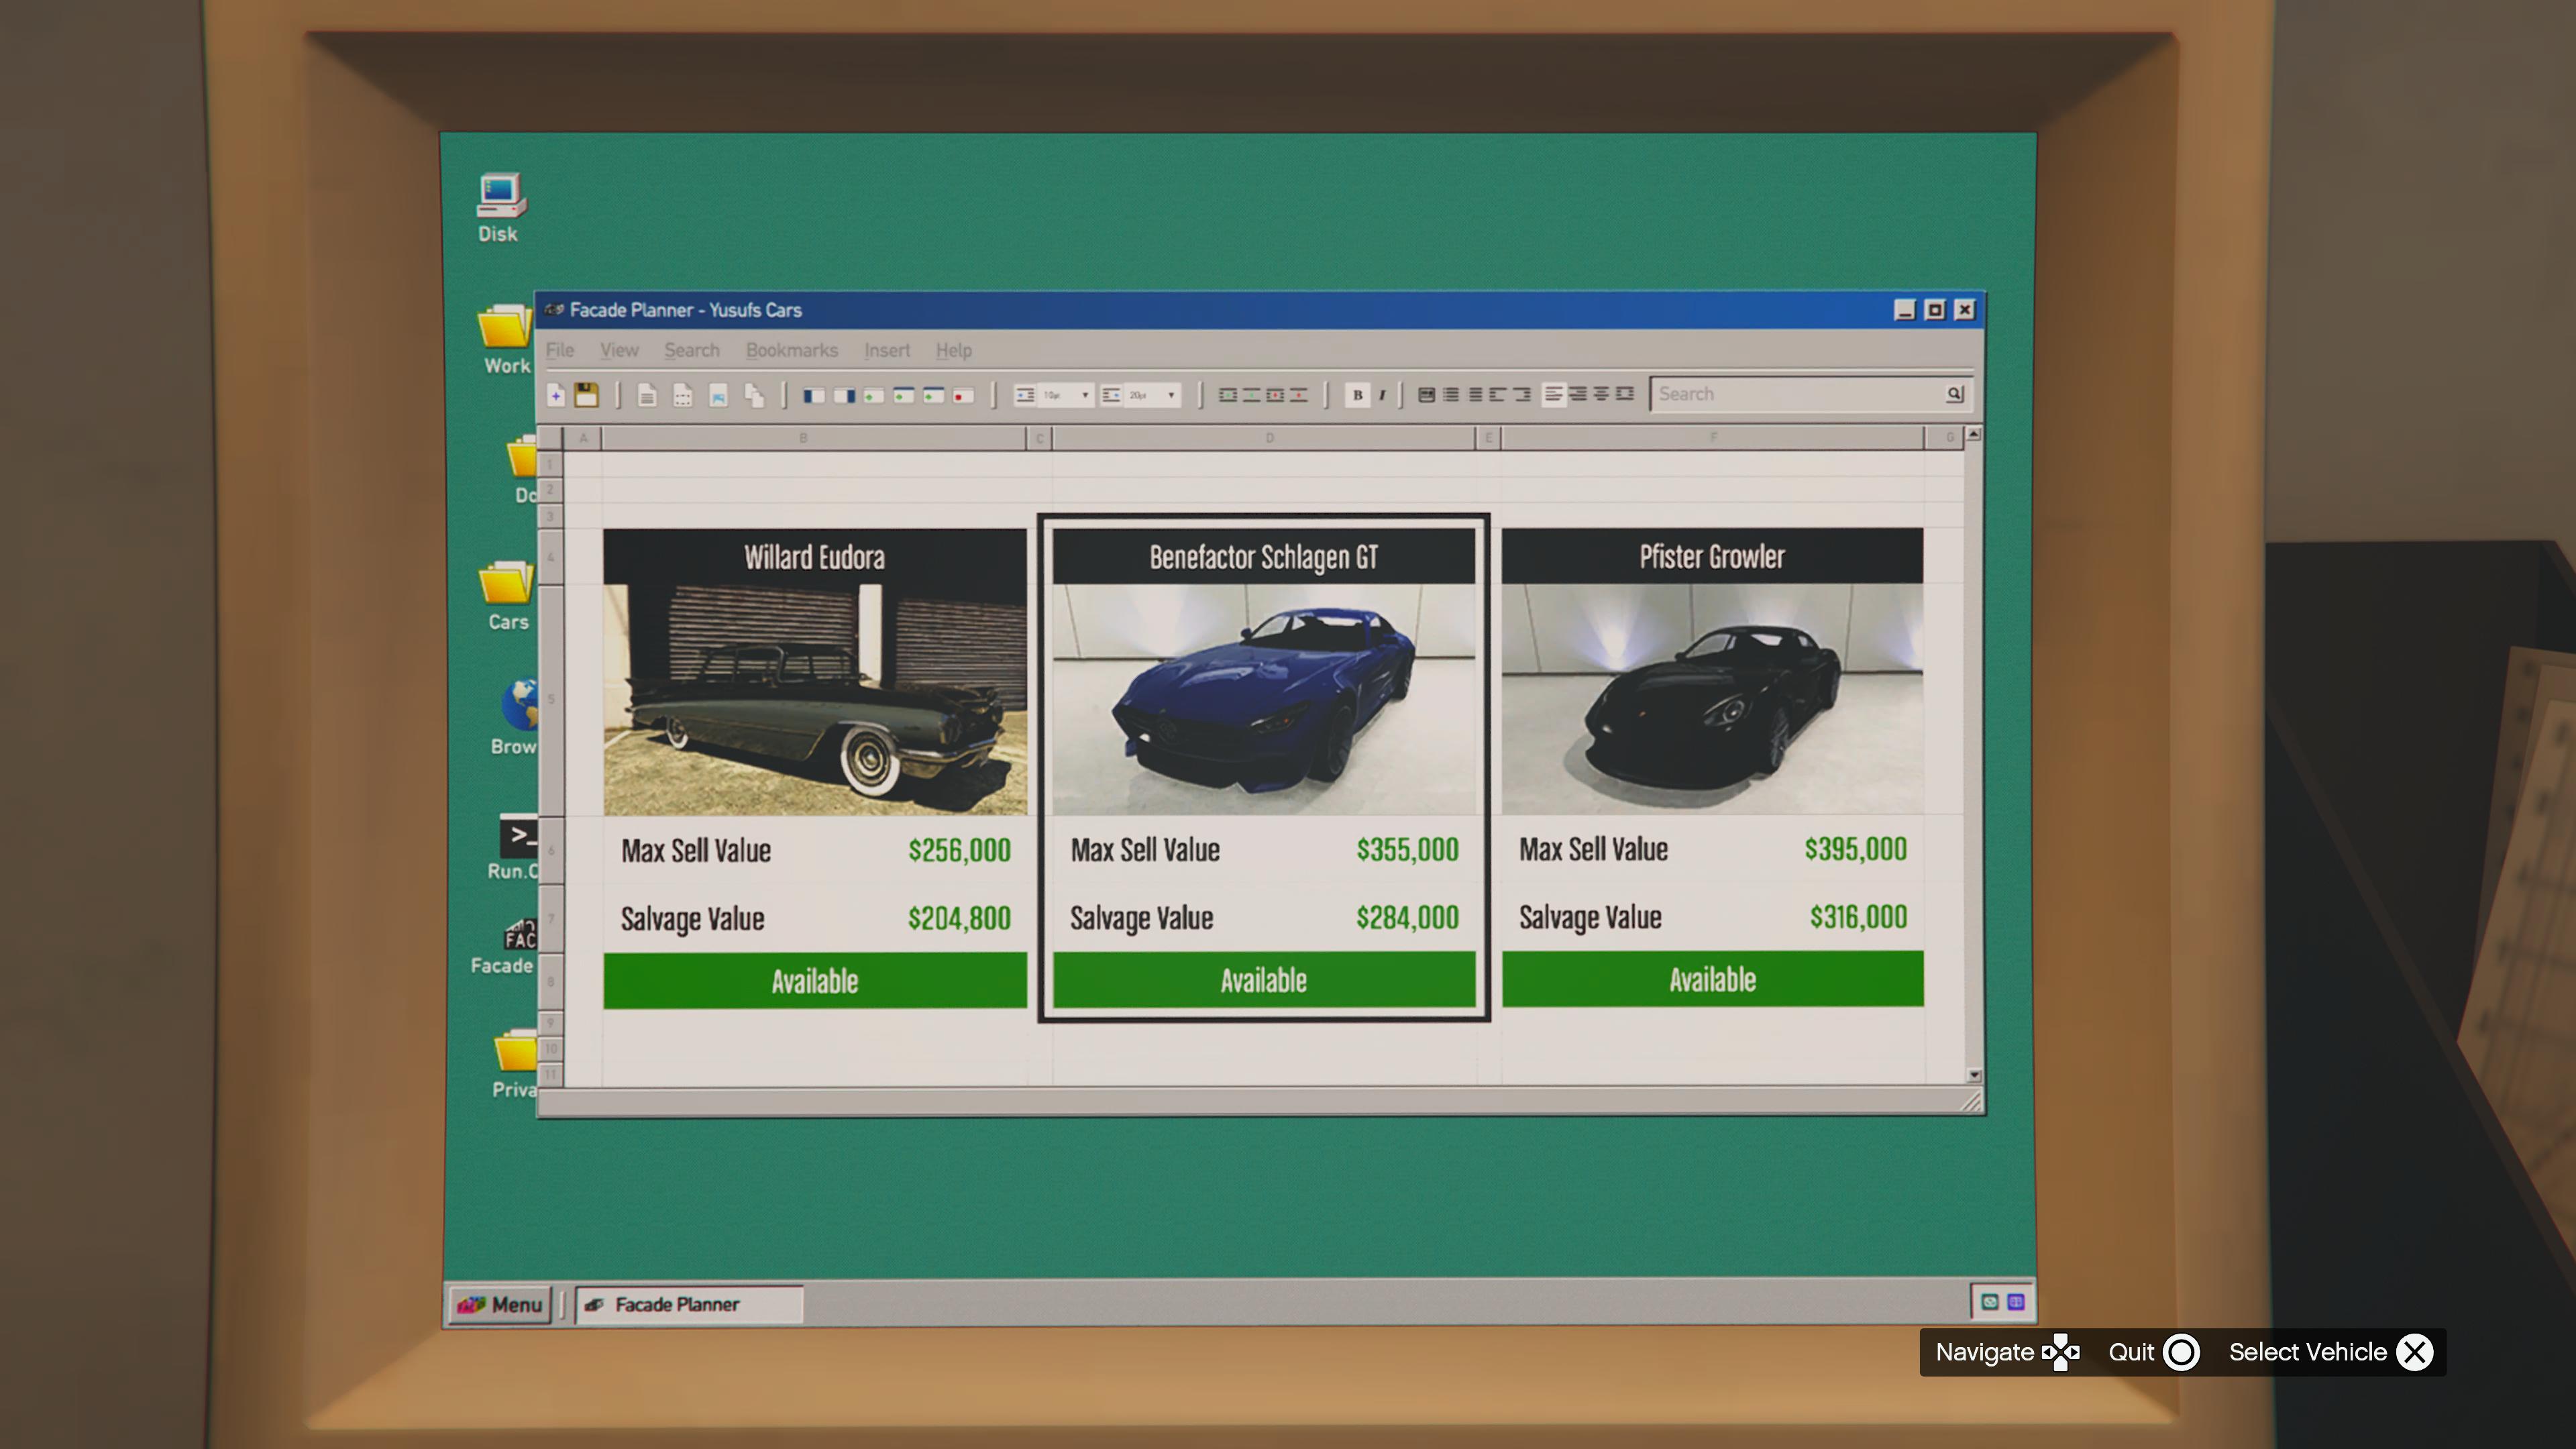
Task: Toggle bold formatting button
Action: point(1357,395)
